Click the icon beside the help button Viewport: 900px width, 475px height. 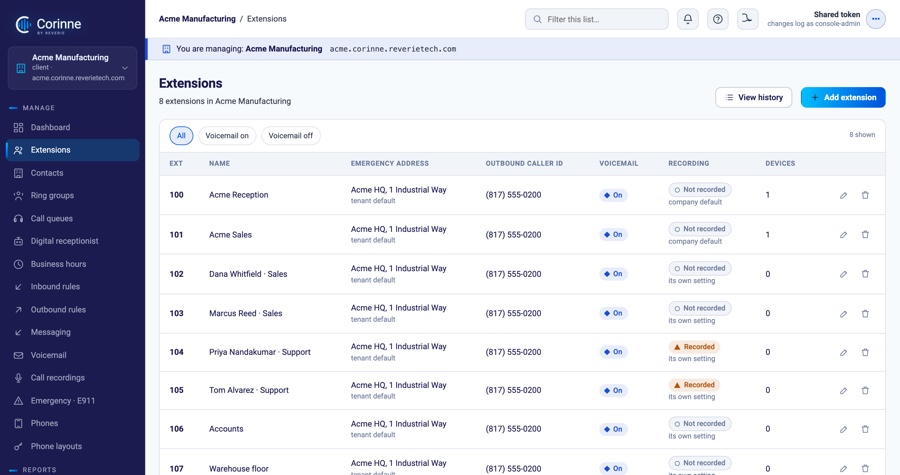coord(747,19)
